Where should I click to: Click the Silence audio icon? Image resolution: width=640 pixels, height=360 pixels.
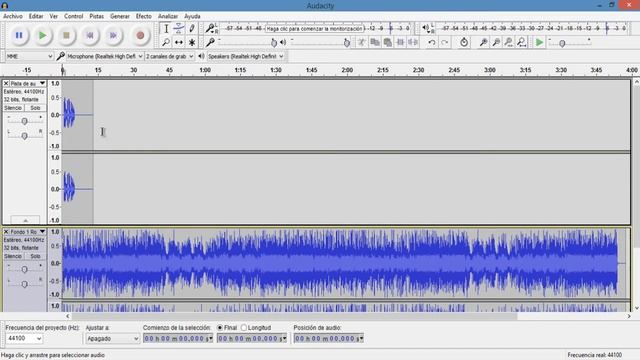(x=413, y=42)
